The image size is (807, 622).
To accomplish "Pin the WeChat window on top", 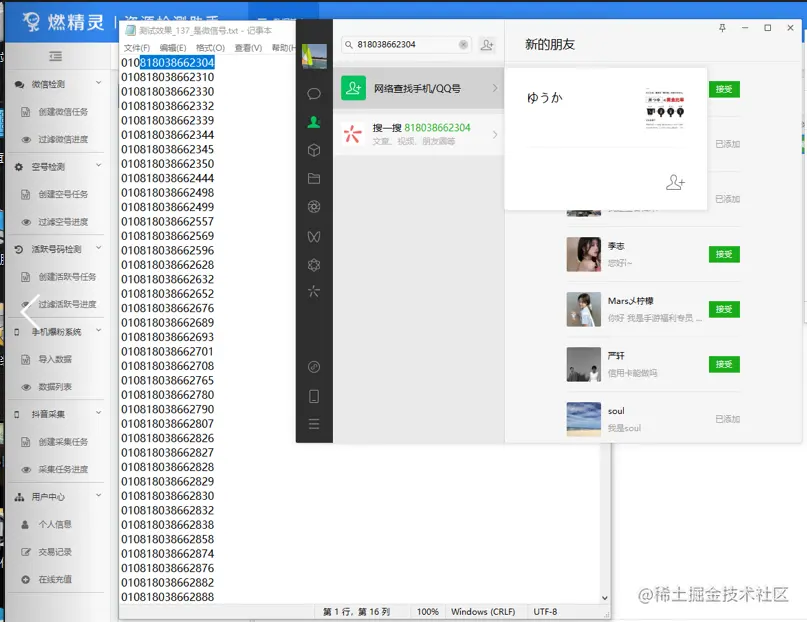I will [x=722, y=28].
